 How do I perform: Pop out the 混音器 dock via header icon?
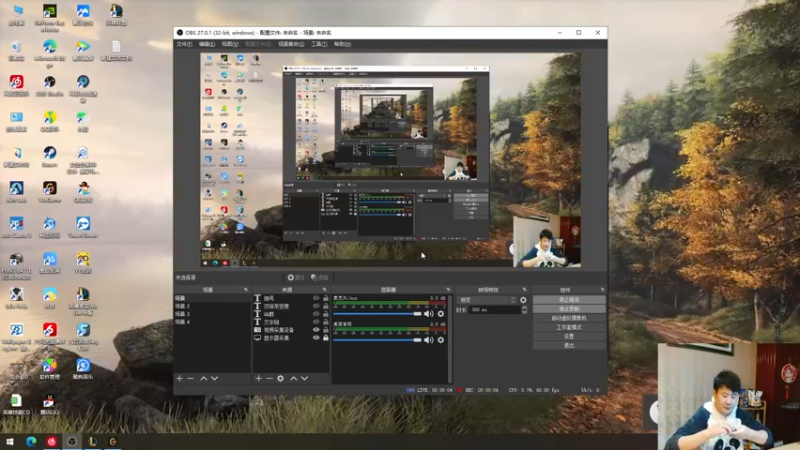tap(448, 290)
